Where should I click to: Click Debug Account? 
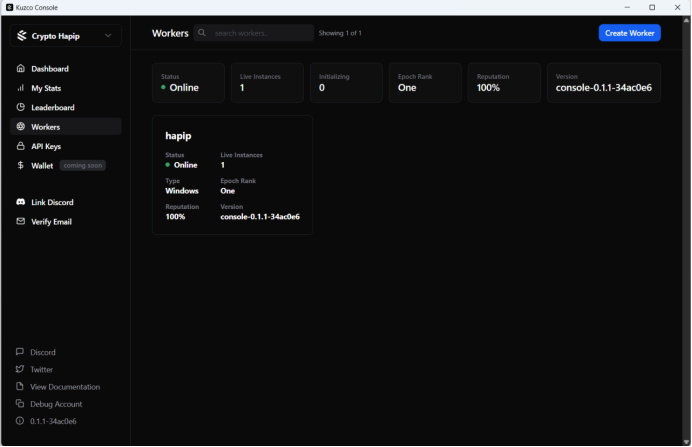pos(56,404)
